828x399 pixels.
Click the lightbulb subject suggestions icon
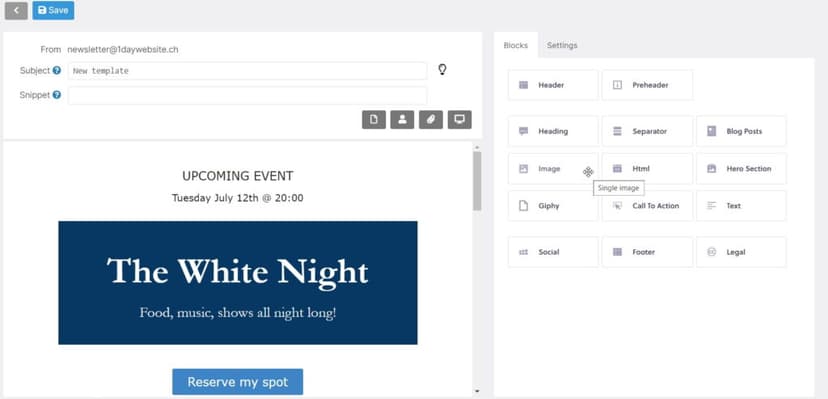pyautogui.click(x=443, y=70)
